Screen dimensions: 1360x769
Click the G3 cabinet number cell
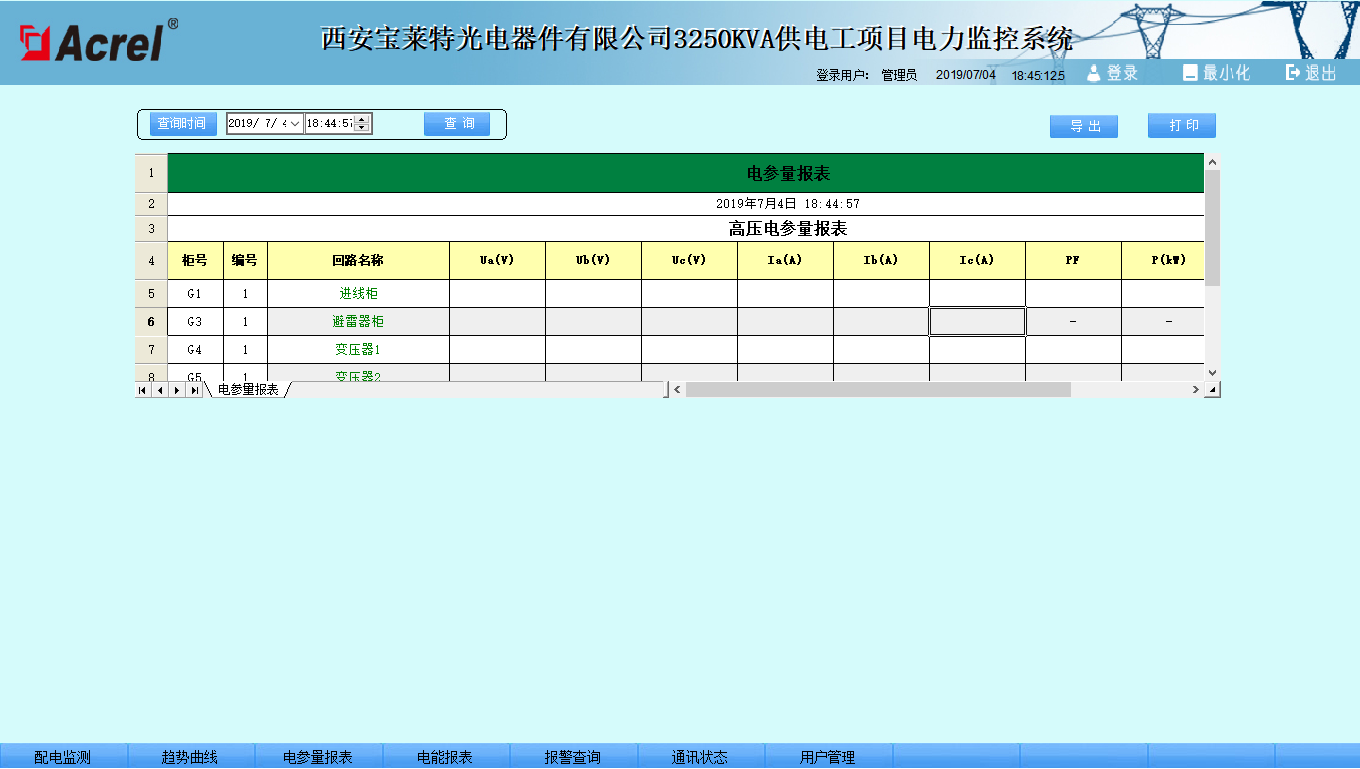[195, 322]
